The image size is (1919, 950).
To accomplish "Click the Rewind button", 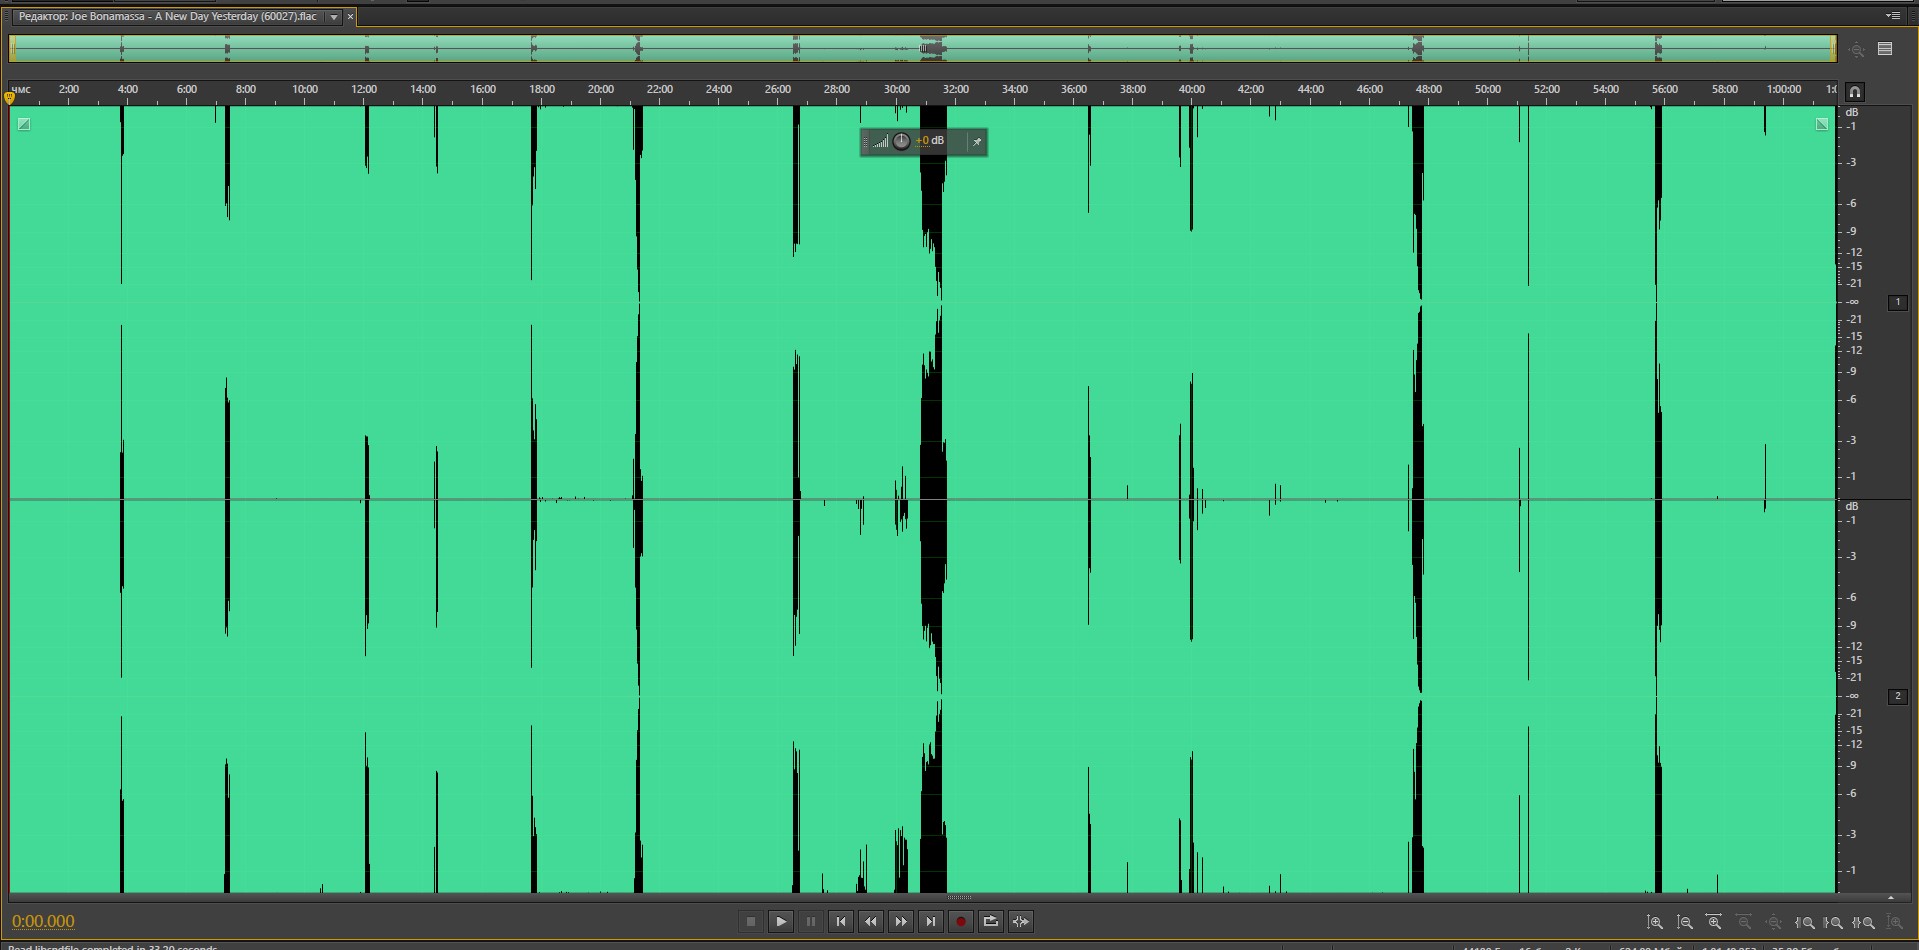I will [871, 922].
